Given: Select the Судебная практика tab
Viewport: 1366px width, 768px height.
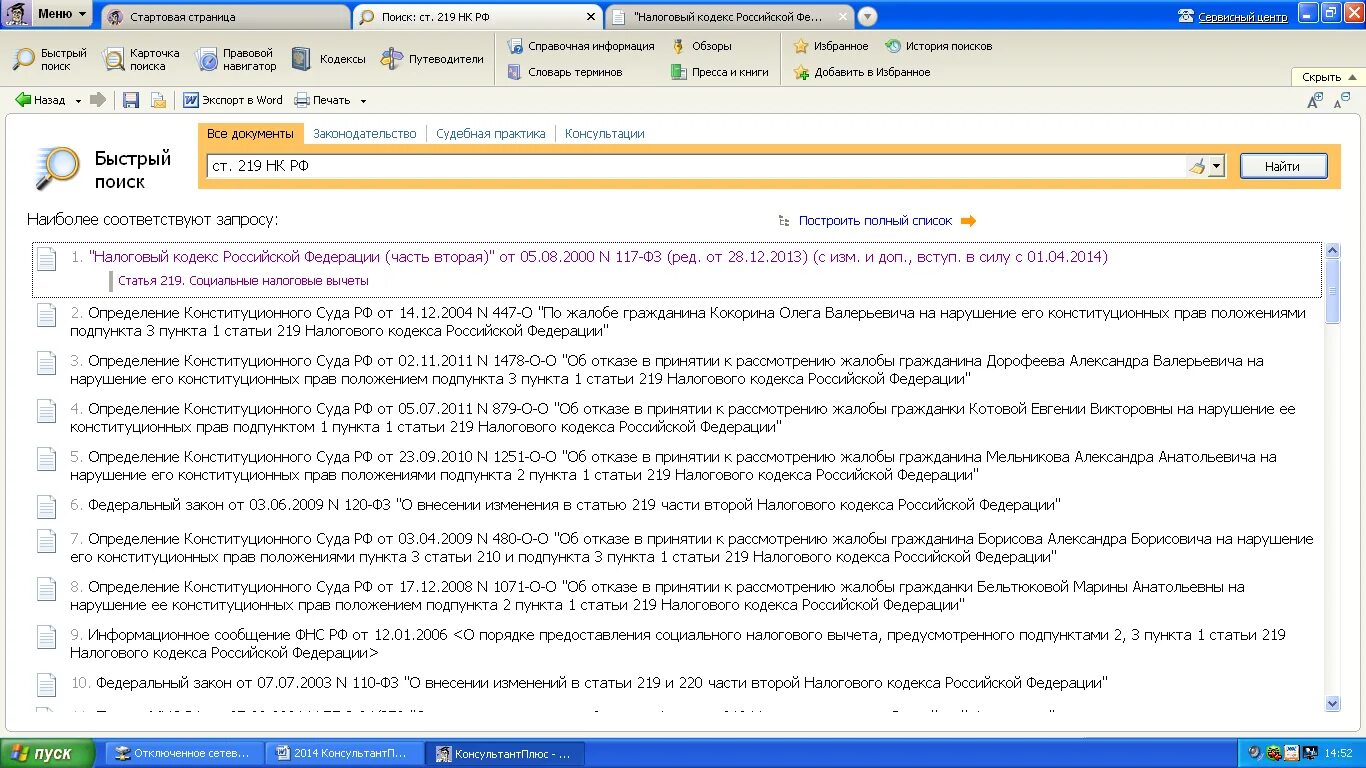Looking at the screenshot, I should point(491,134).
